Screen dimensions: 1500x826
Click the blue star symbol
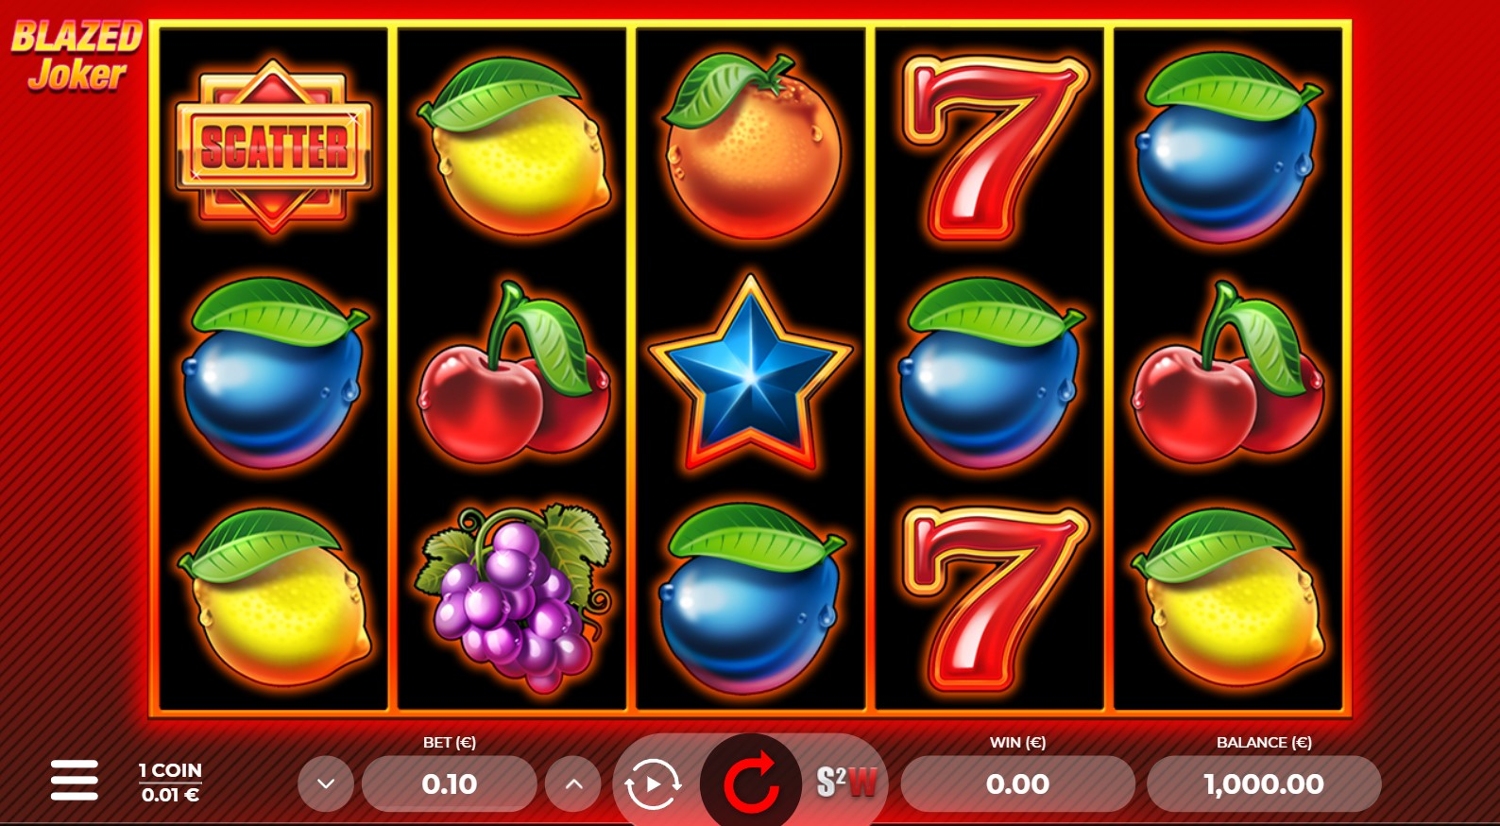pyautogui.click(x=750, y=373)
